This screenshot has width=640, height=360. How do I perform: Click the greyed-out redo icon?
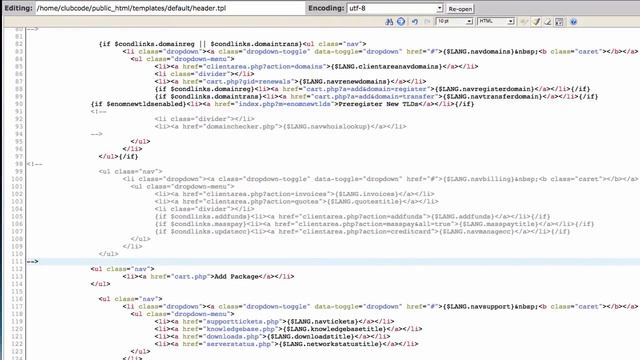pos(427,22)
